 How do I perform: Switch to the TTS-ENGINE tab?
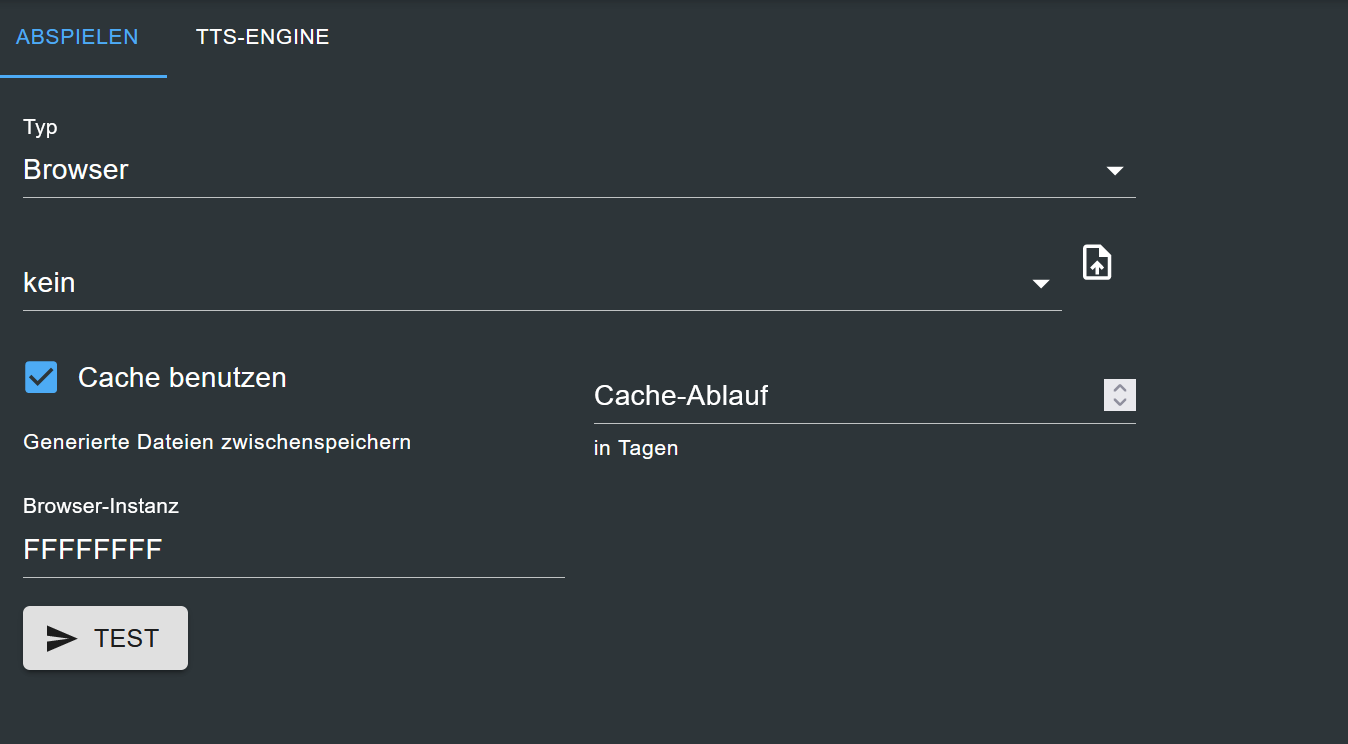click(262, 37)
